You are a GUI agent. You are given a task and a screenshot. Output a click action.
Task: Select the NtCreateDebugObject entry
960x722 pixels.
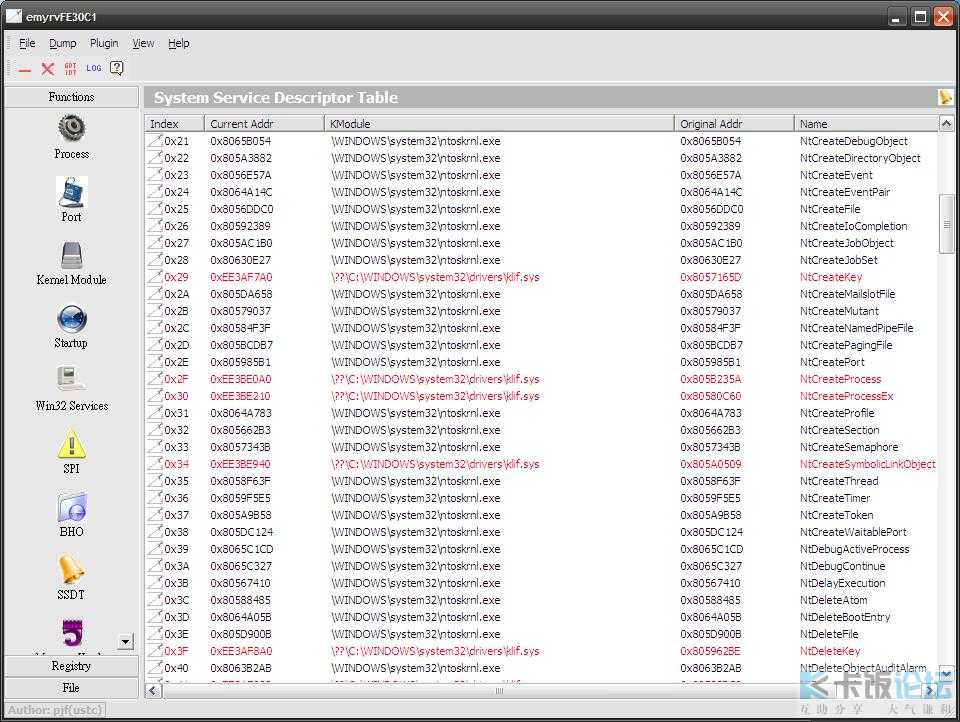[x=853, y=141]
